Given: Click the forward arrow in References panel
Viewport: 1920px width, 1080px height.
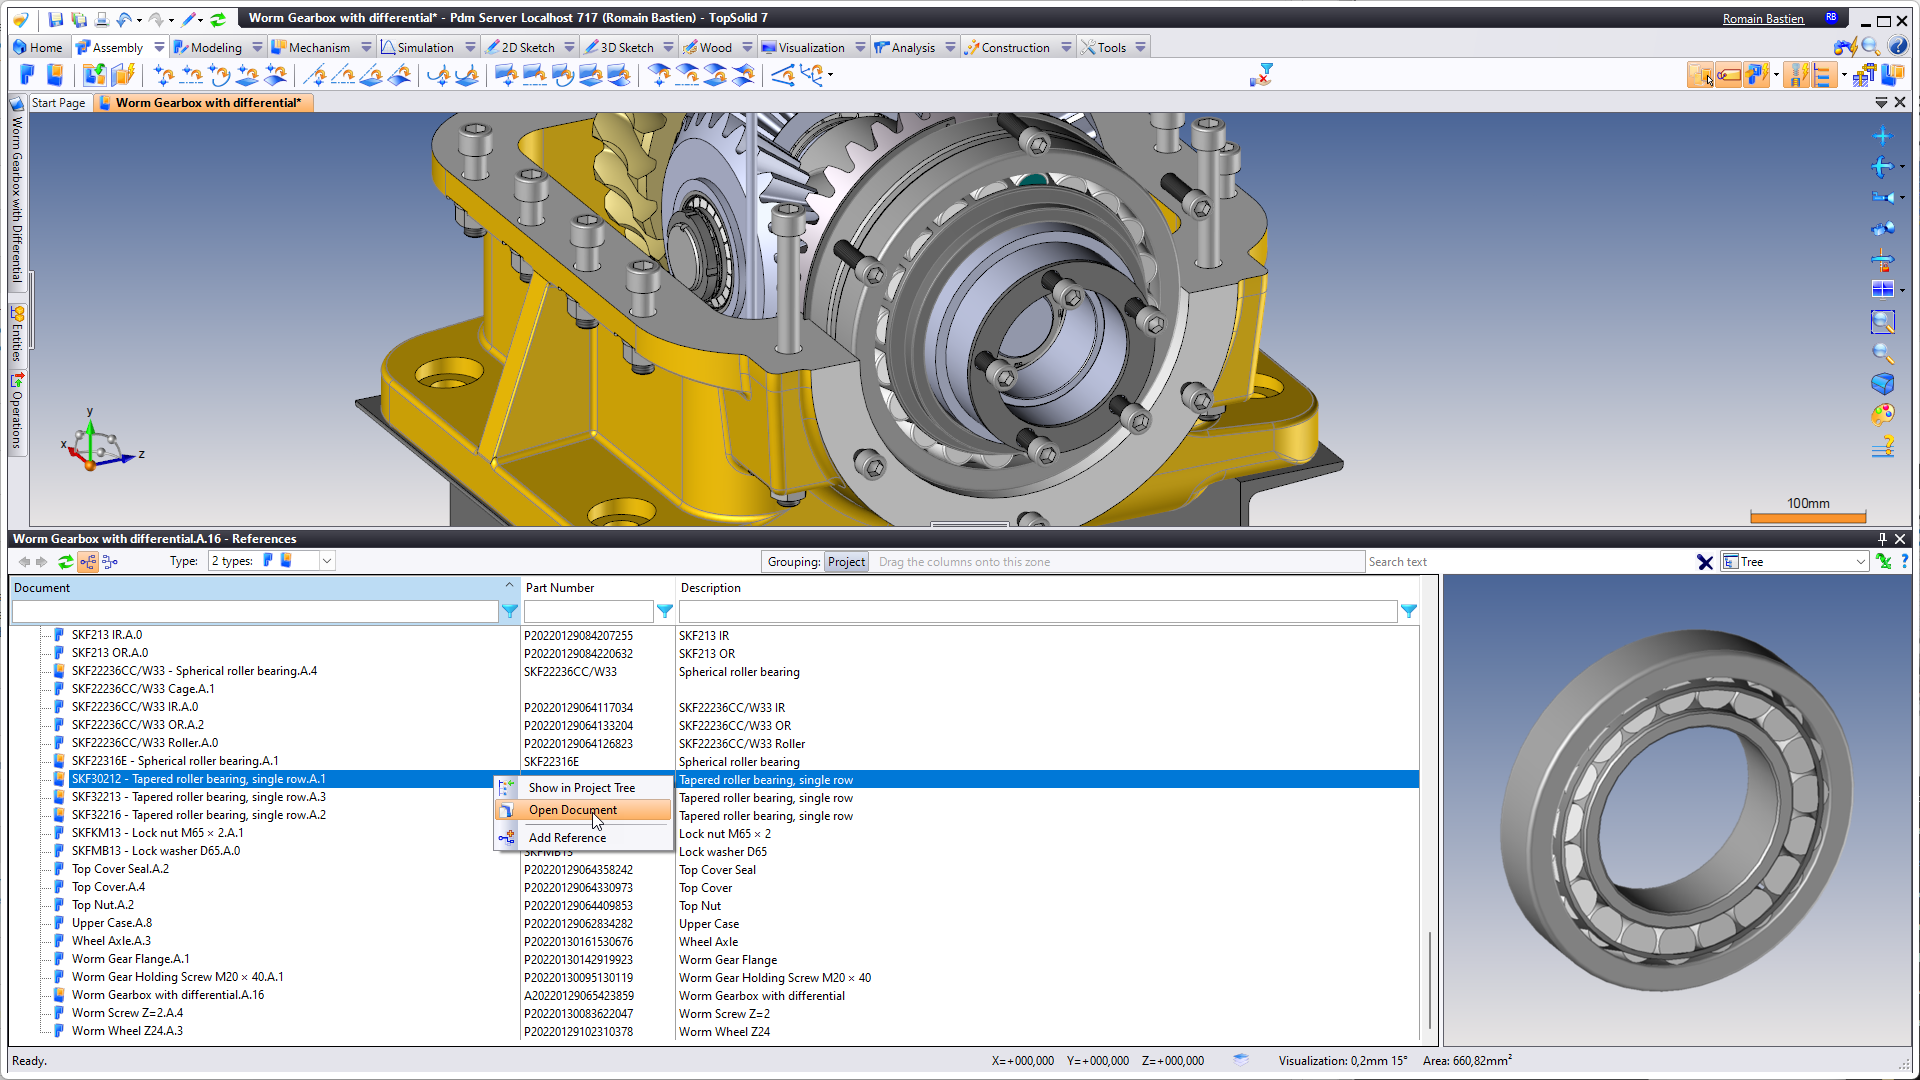Looking at the screenshot, I should [42, 562].
